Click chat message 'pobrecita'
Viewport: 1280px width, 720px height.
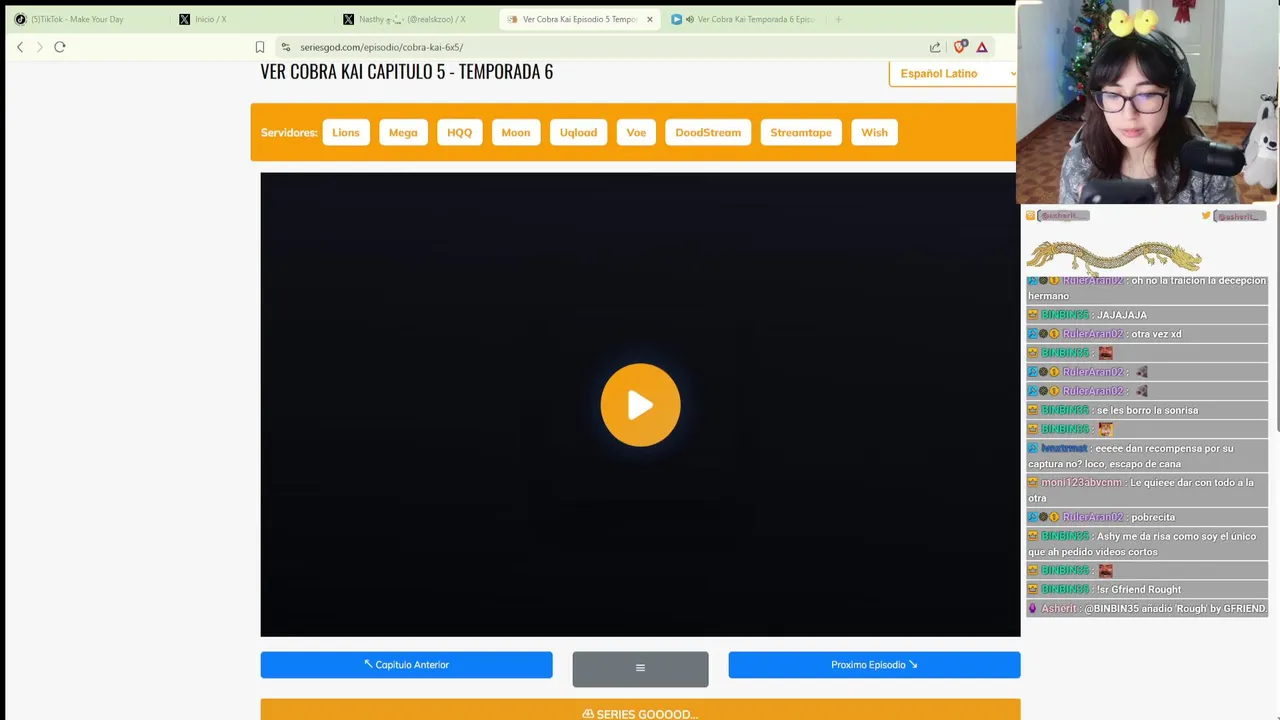pos(1153,517)
